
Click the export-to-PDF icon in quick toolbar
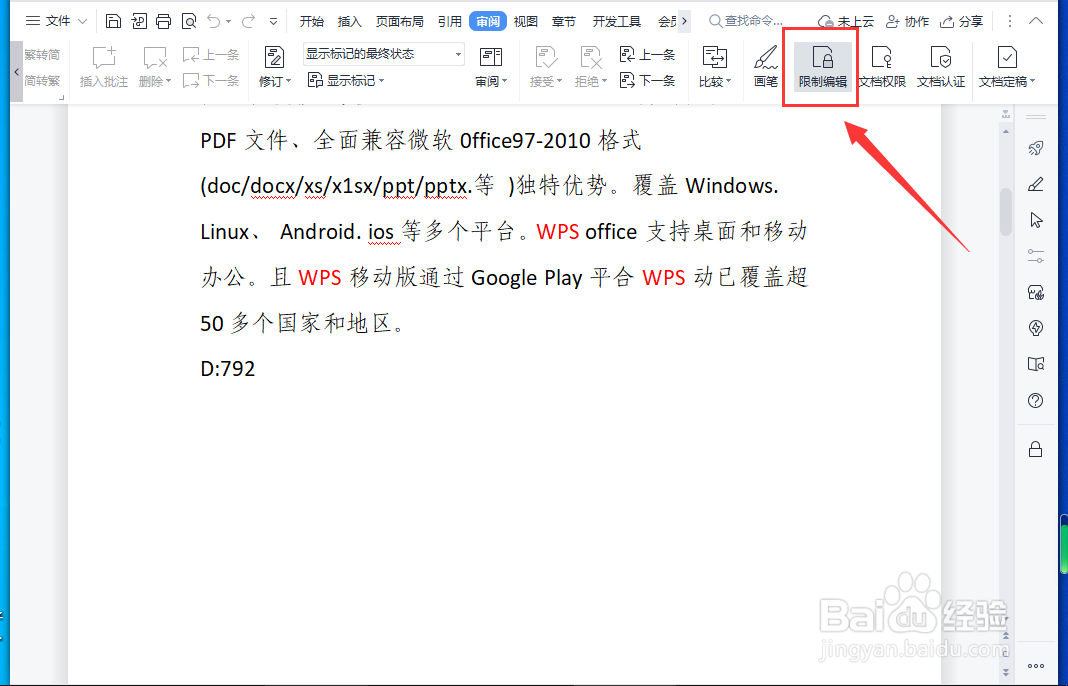(139, 21)
